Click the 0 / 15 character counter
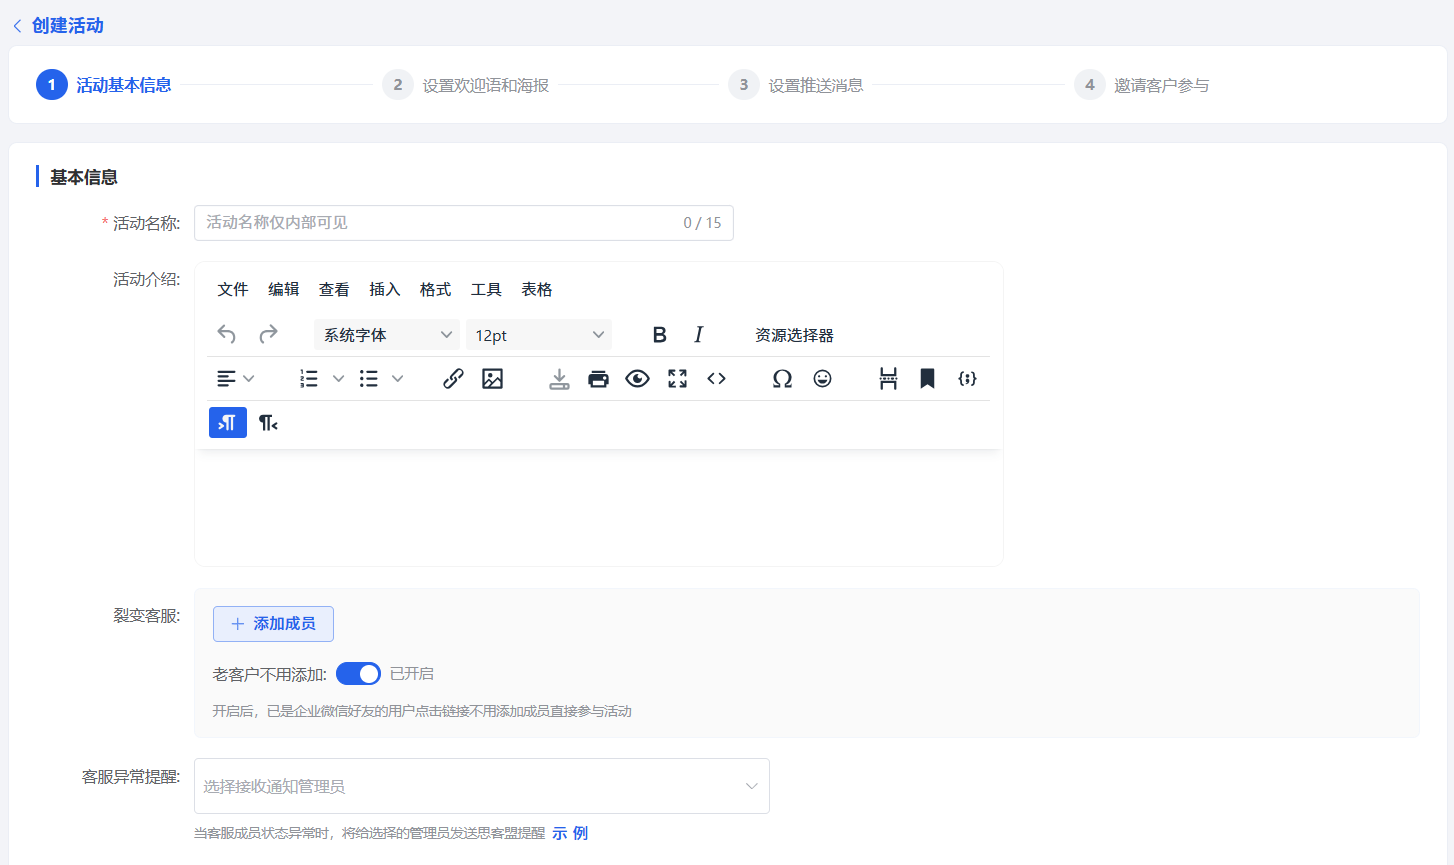 [702, 223]
